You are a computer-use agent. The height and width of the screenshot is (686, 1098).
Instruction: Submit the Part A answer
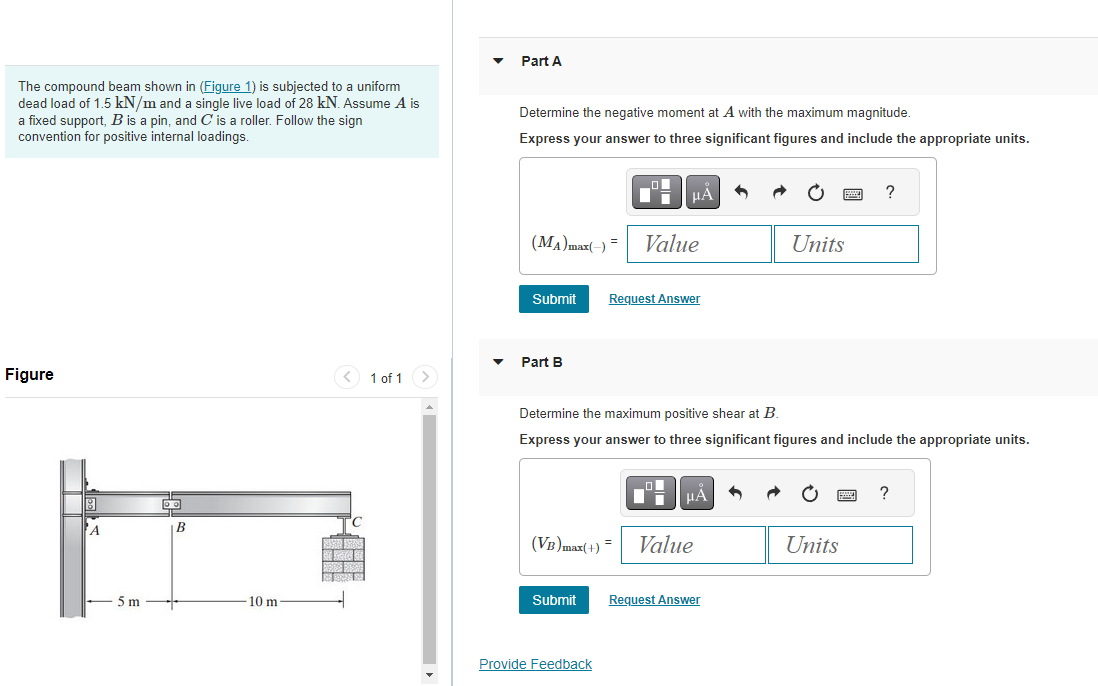[x=553, y=298]
